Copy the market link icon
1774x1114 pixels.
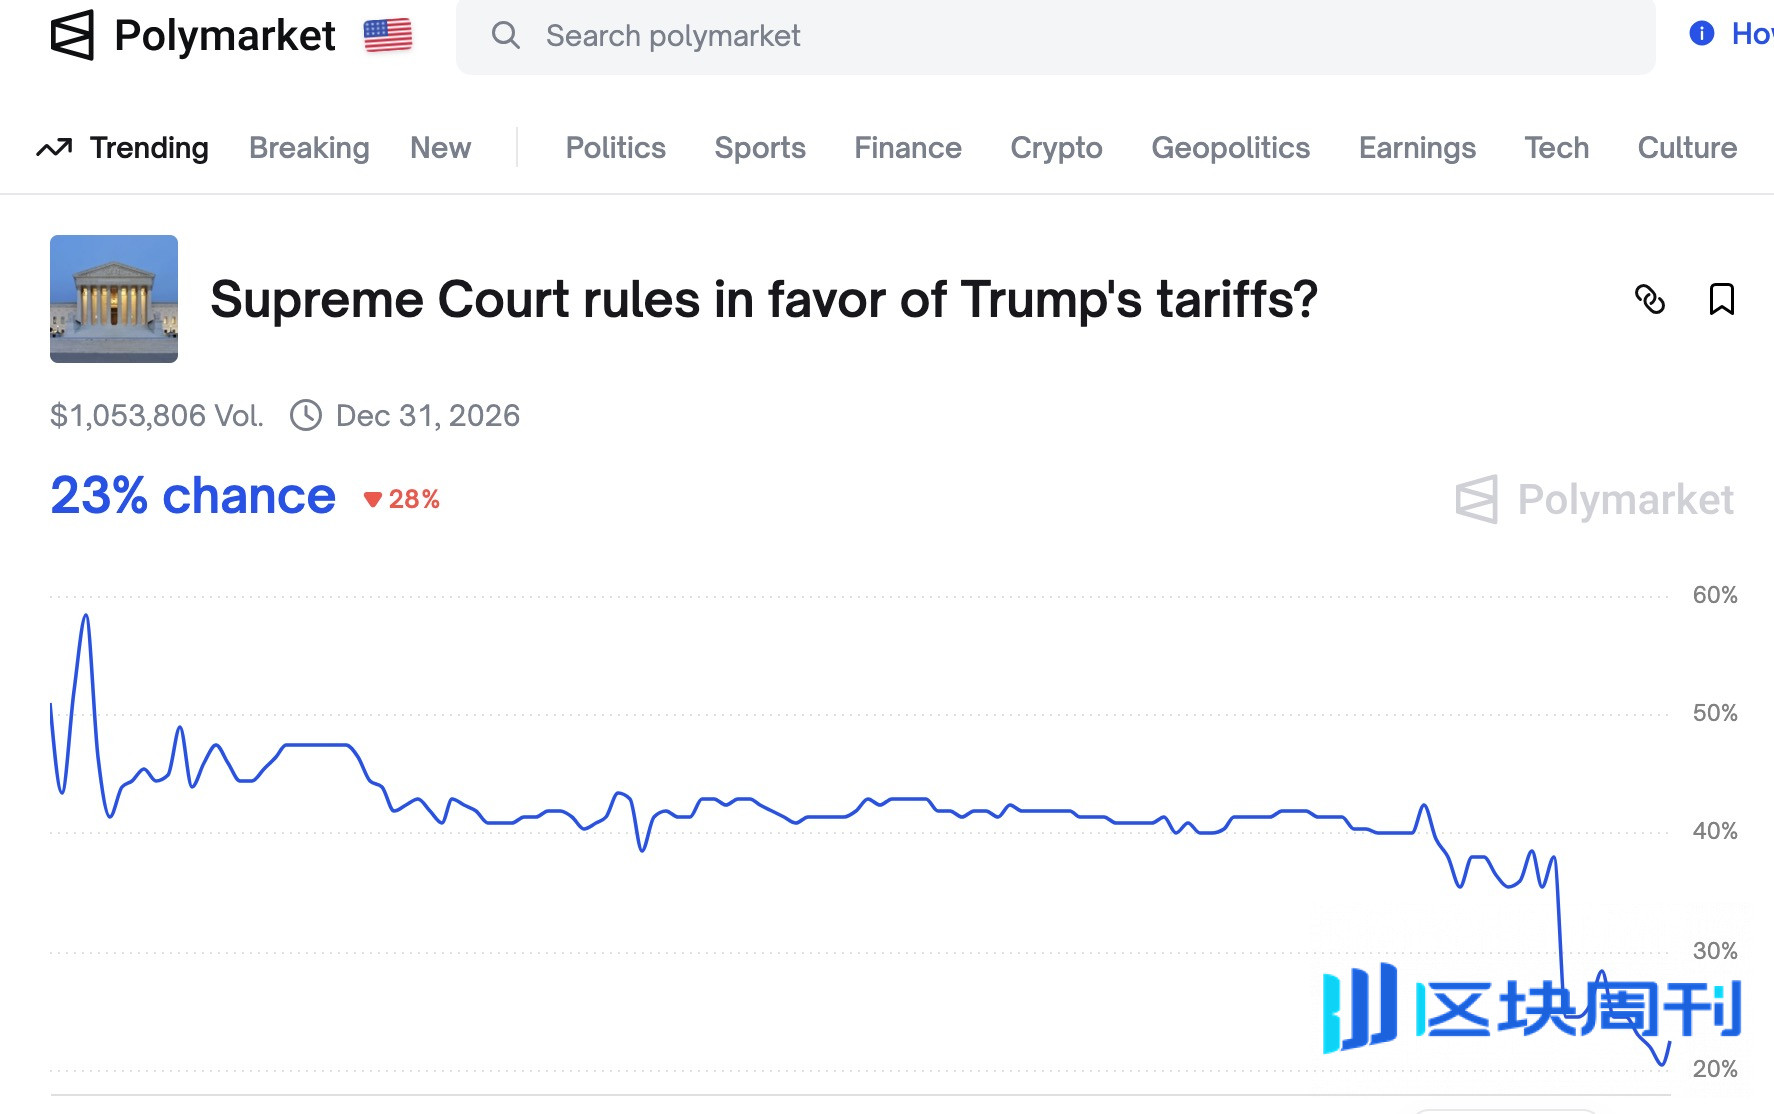point(1649,299)
